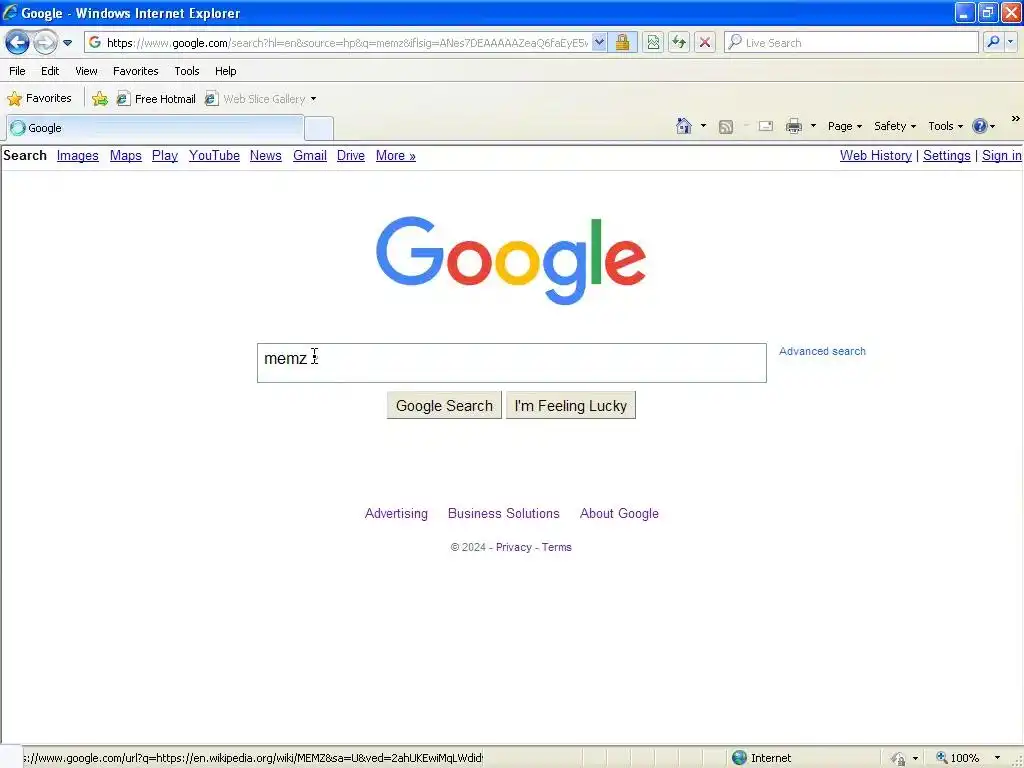1024x768 pixels.
Task: Open the Advanced search link
Action: [822, 351]
